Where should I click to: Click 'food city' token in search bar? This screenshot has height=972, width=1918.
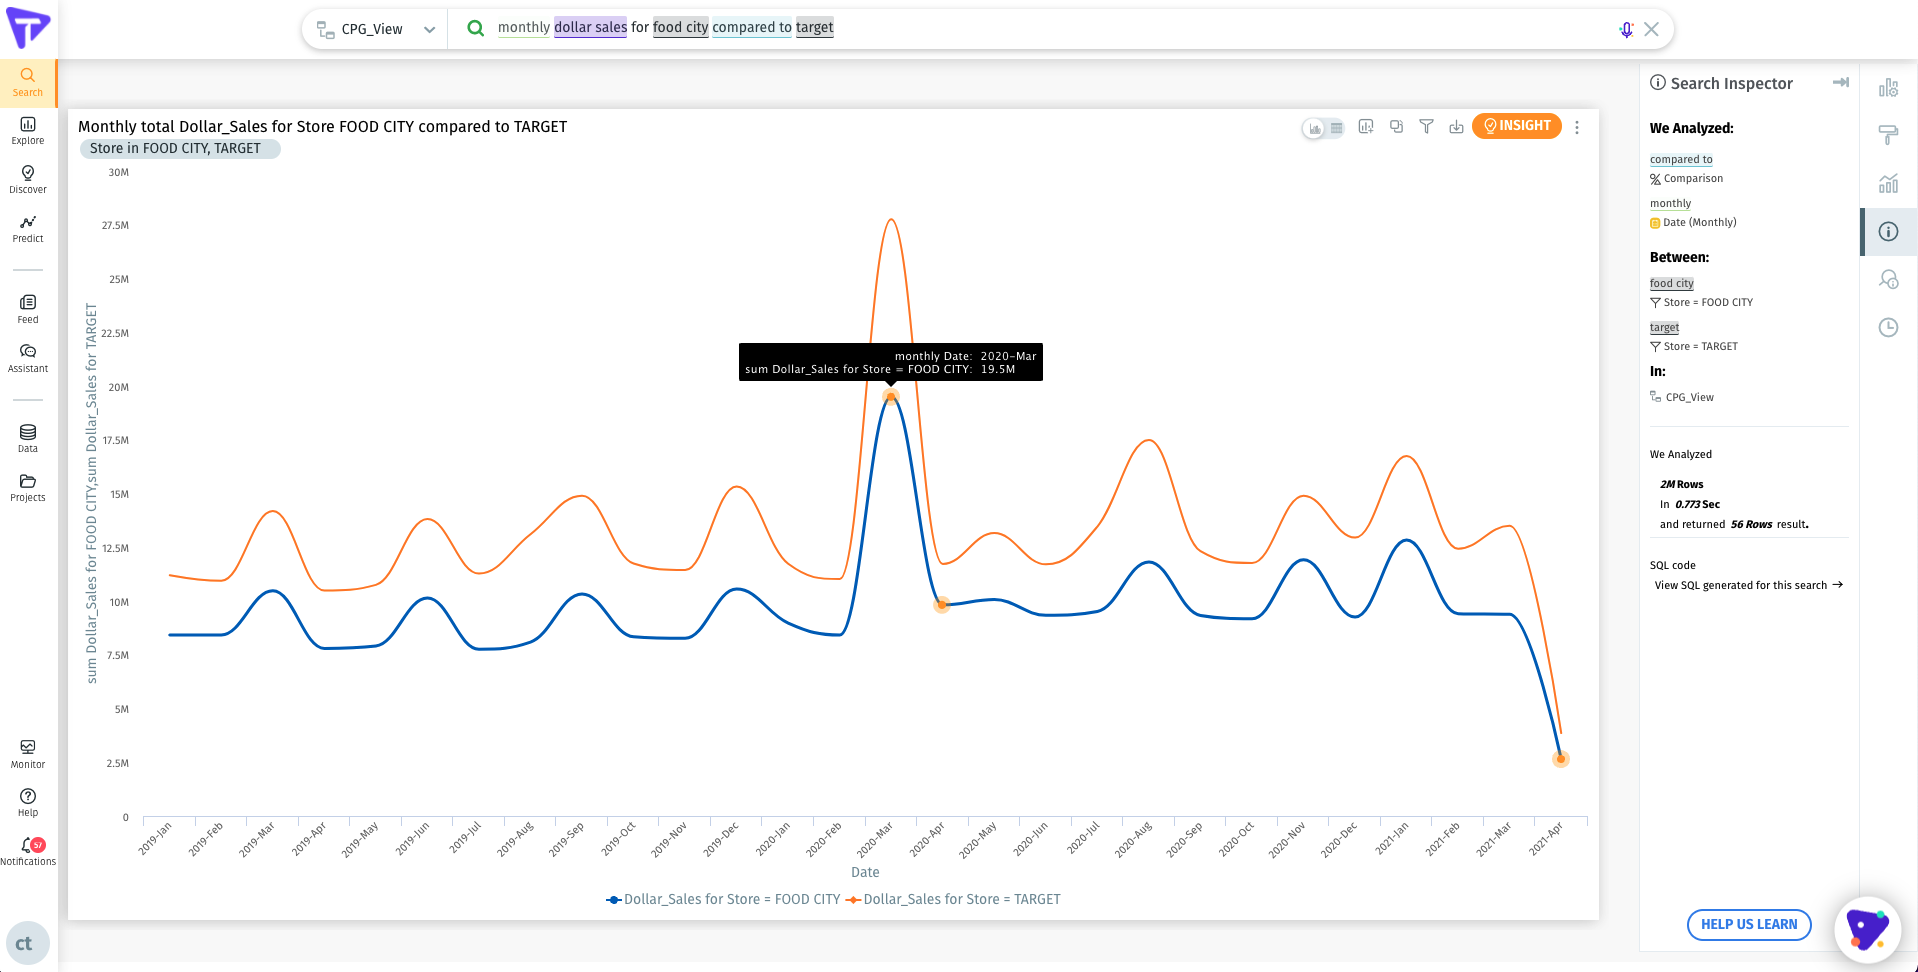click(x=680, y=27)
